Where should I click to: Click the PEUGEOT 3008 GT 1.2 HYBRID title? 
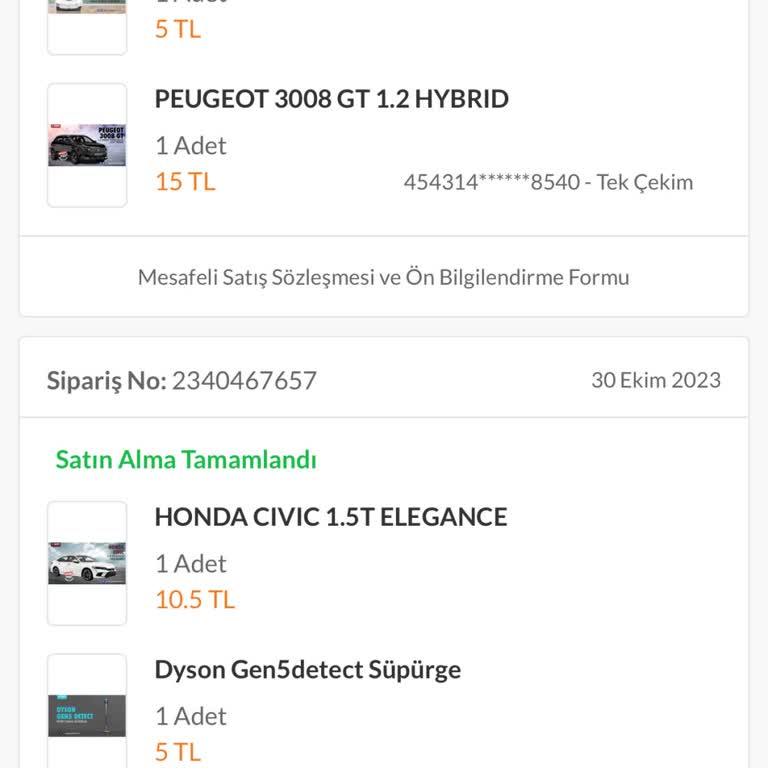coord(331,99)
